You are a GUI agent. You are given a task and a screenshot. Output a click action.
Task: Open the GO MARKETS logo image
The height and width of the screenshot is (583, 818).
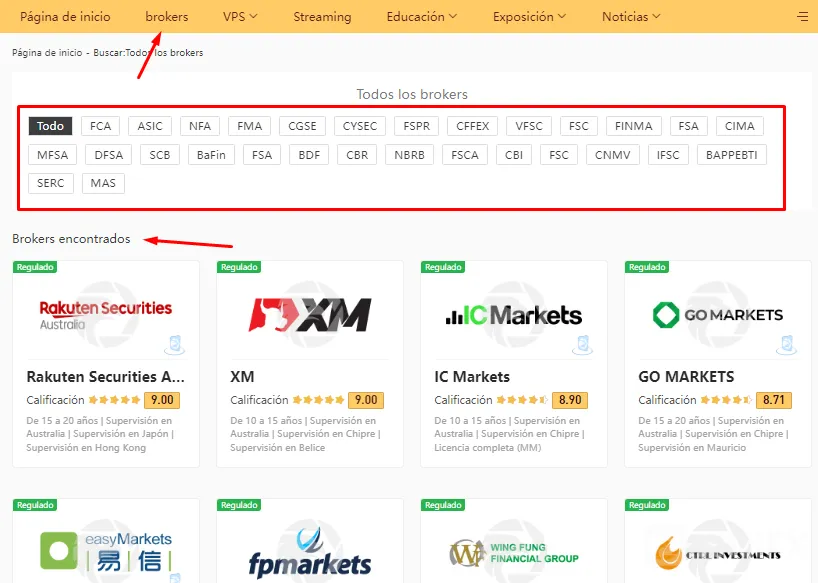pyautogui.click(x=718, y=315)
